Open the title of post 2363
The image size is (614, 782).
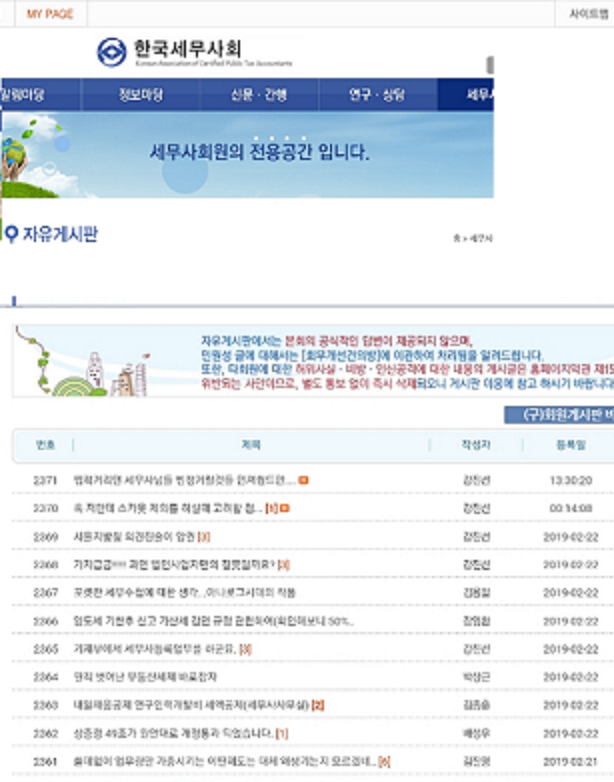coord(191,705)
